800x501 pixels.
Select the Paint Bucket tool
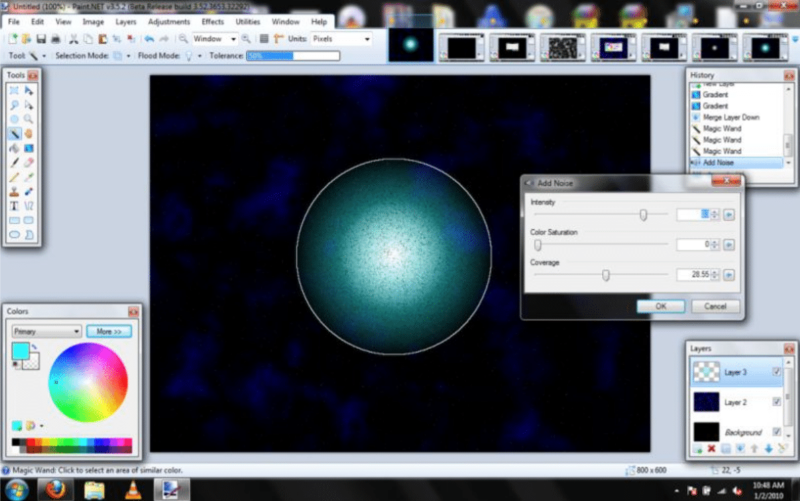[14, 148]
